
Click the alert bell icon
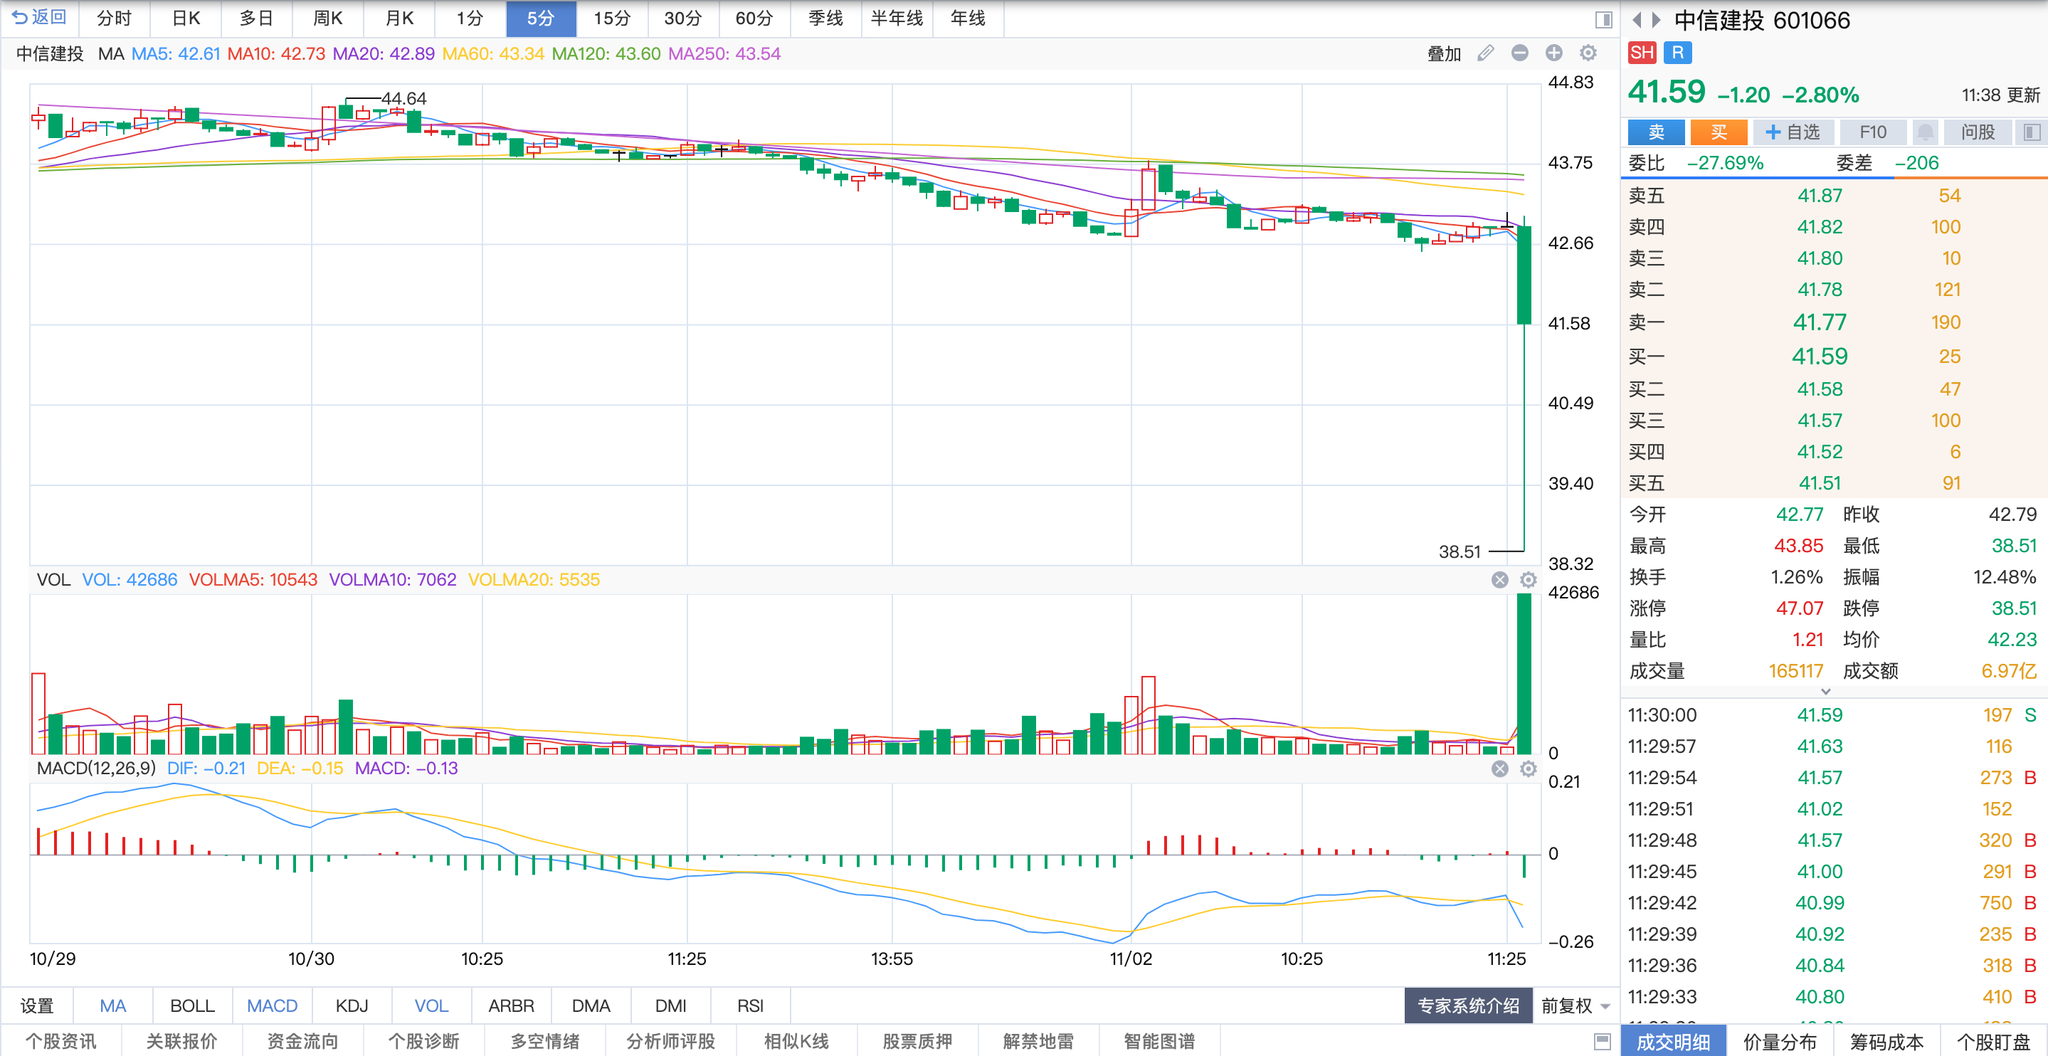[1925, 132]
